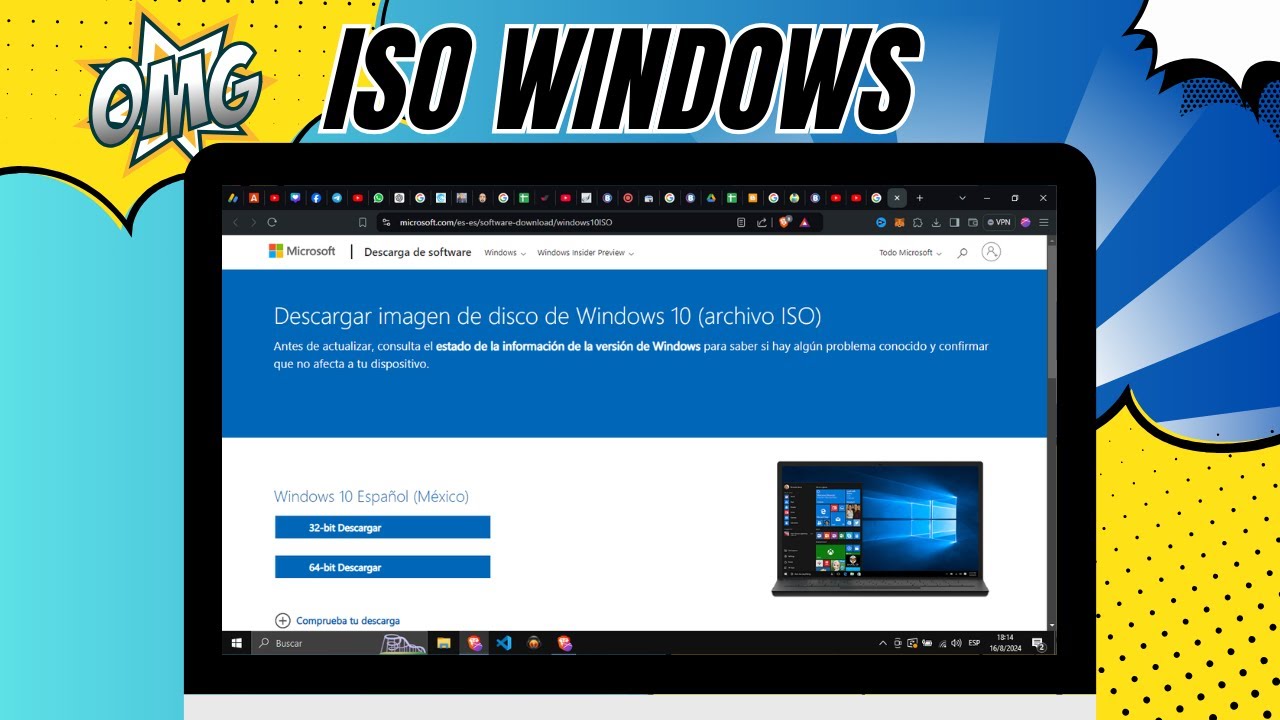Expand Comprueba tu descarga section
This screenshot has height=720, width=1280.
click(x=337, y=621)
